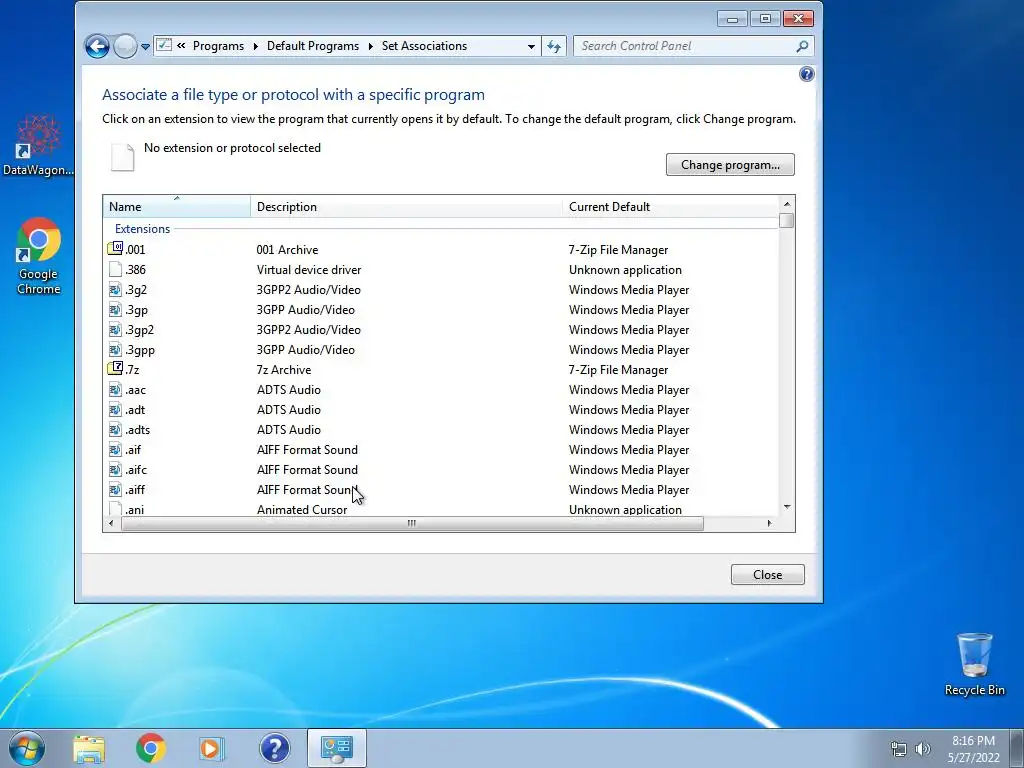Viewport: 1024px width, 768px height.
Task: Click the Set Associations breadcrumb
Action: (424, 46)
